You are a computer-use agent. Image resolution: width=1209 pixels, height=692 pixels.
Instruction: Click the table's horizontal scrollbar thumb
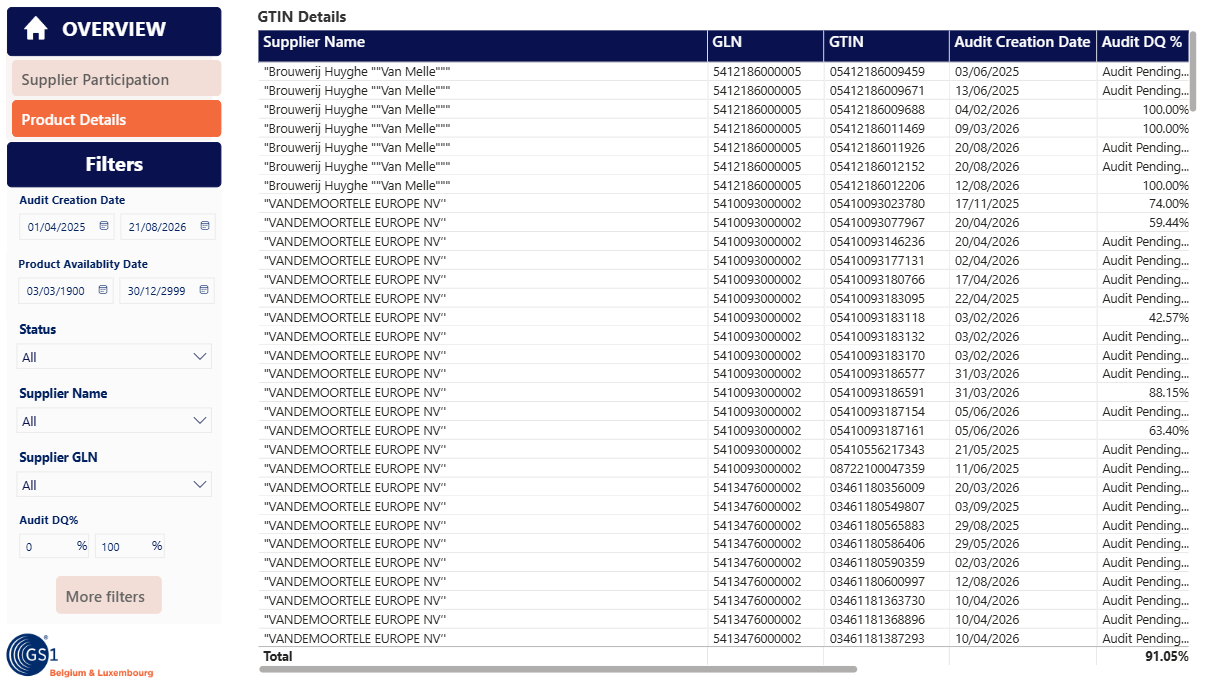click(558, 669)
